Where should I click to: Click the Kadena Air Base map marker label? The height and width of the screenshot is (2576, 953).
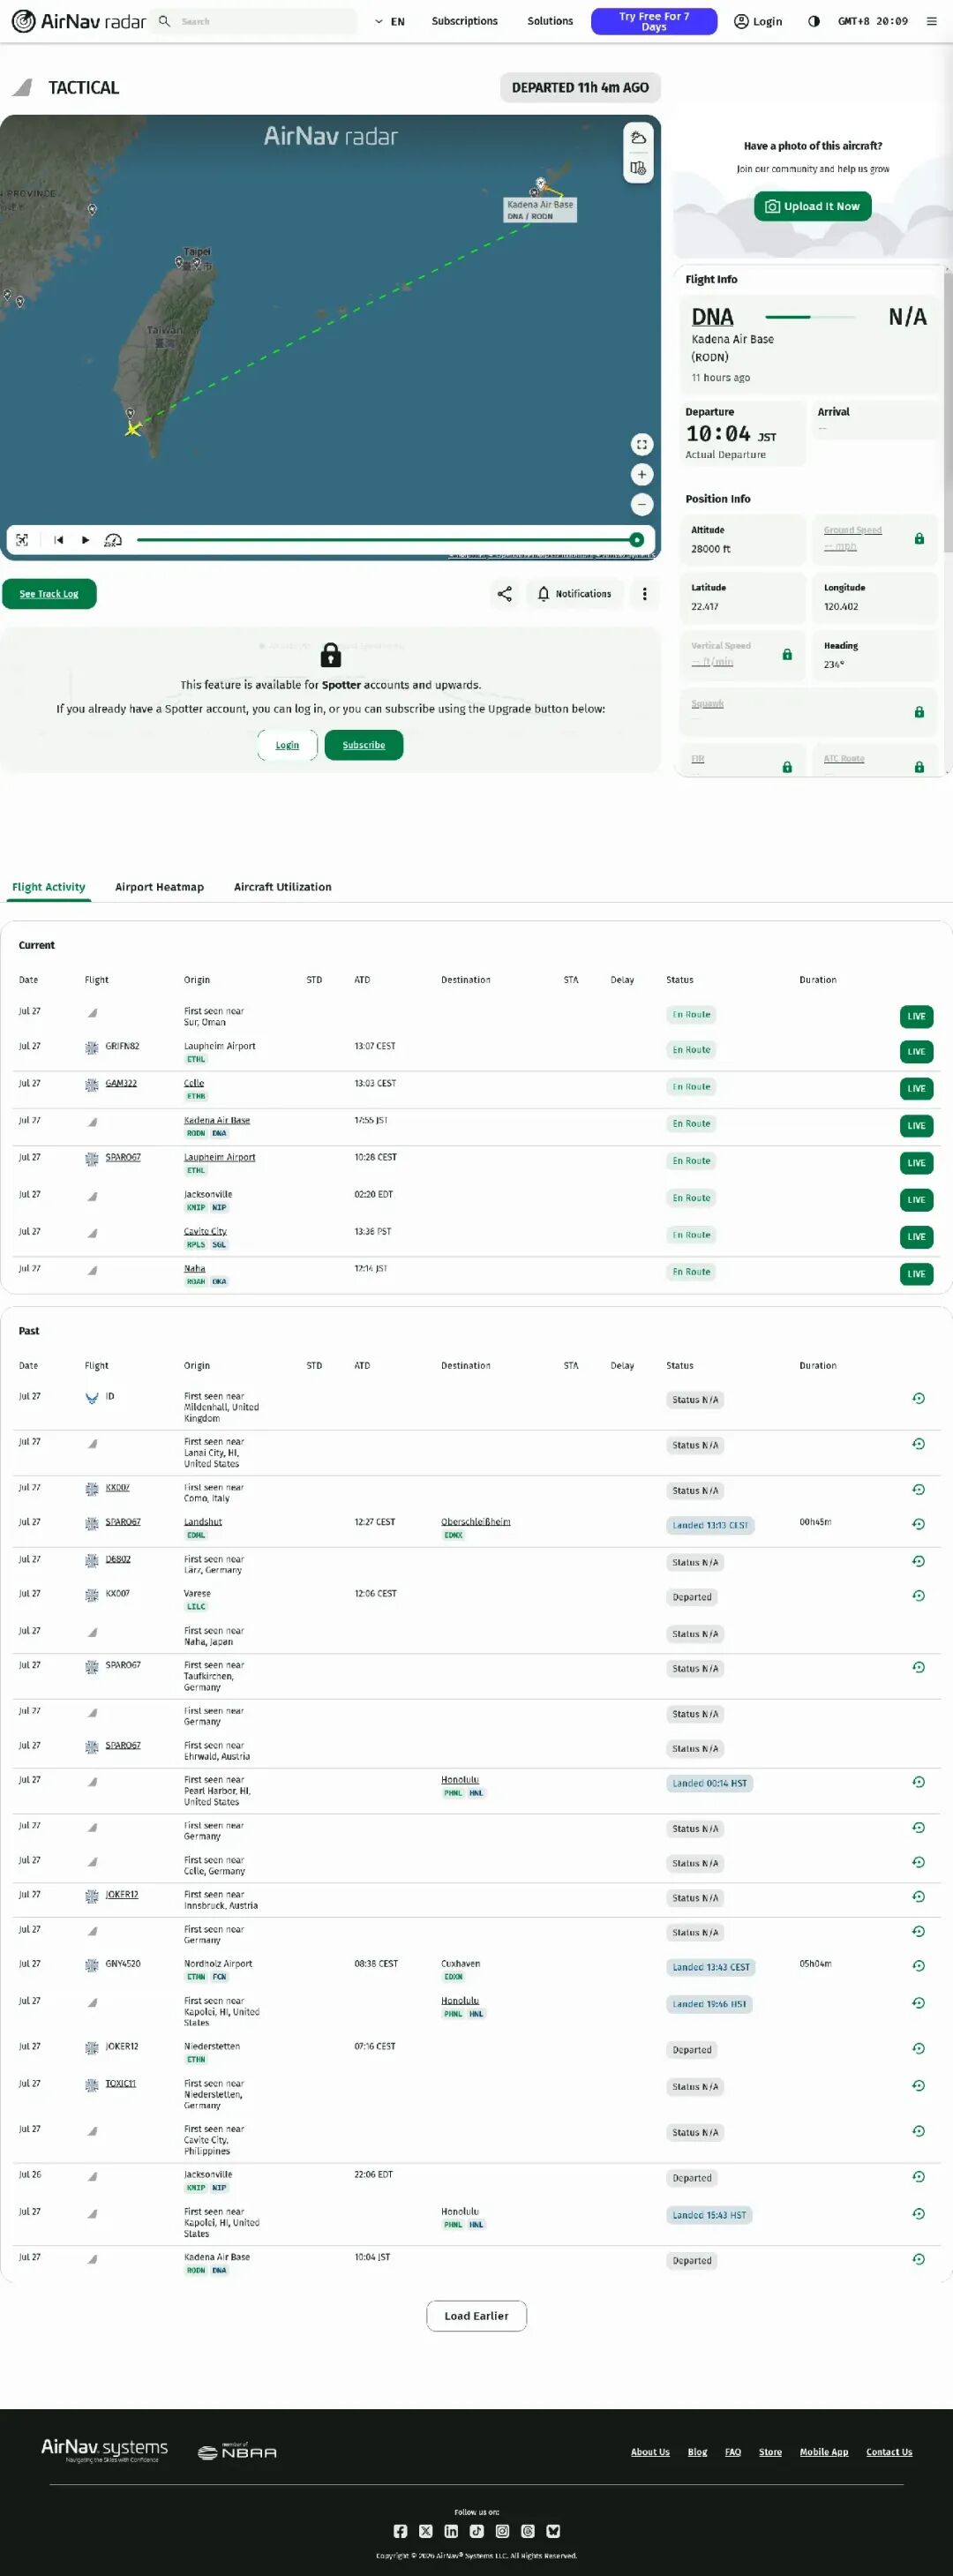(x=540, y=209)
